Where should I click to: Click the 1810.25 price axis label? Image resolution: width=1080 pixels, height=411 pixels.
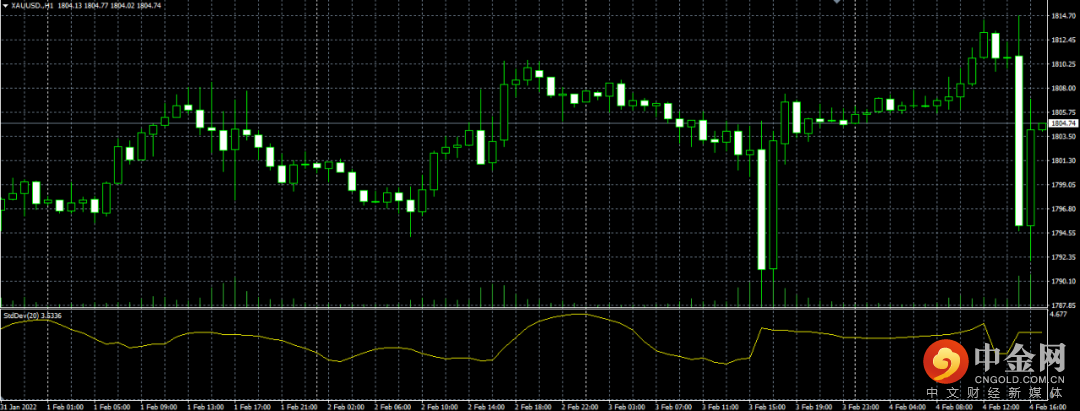[1065, 63]
